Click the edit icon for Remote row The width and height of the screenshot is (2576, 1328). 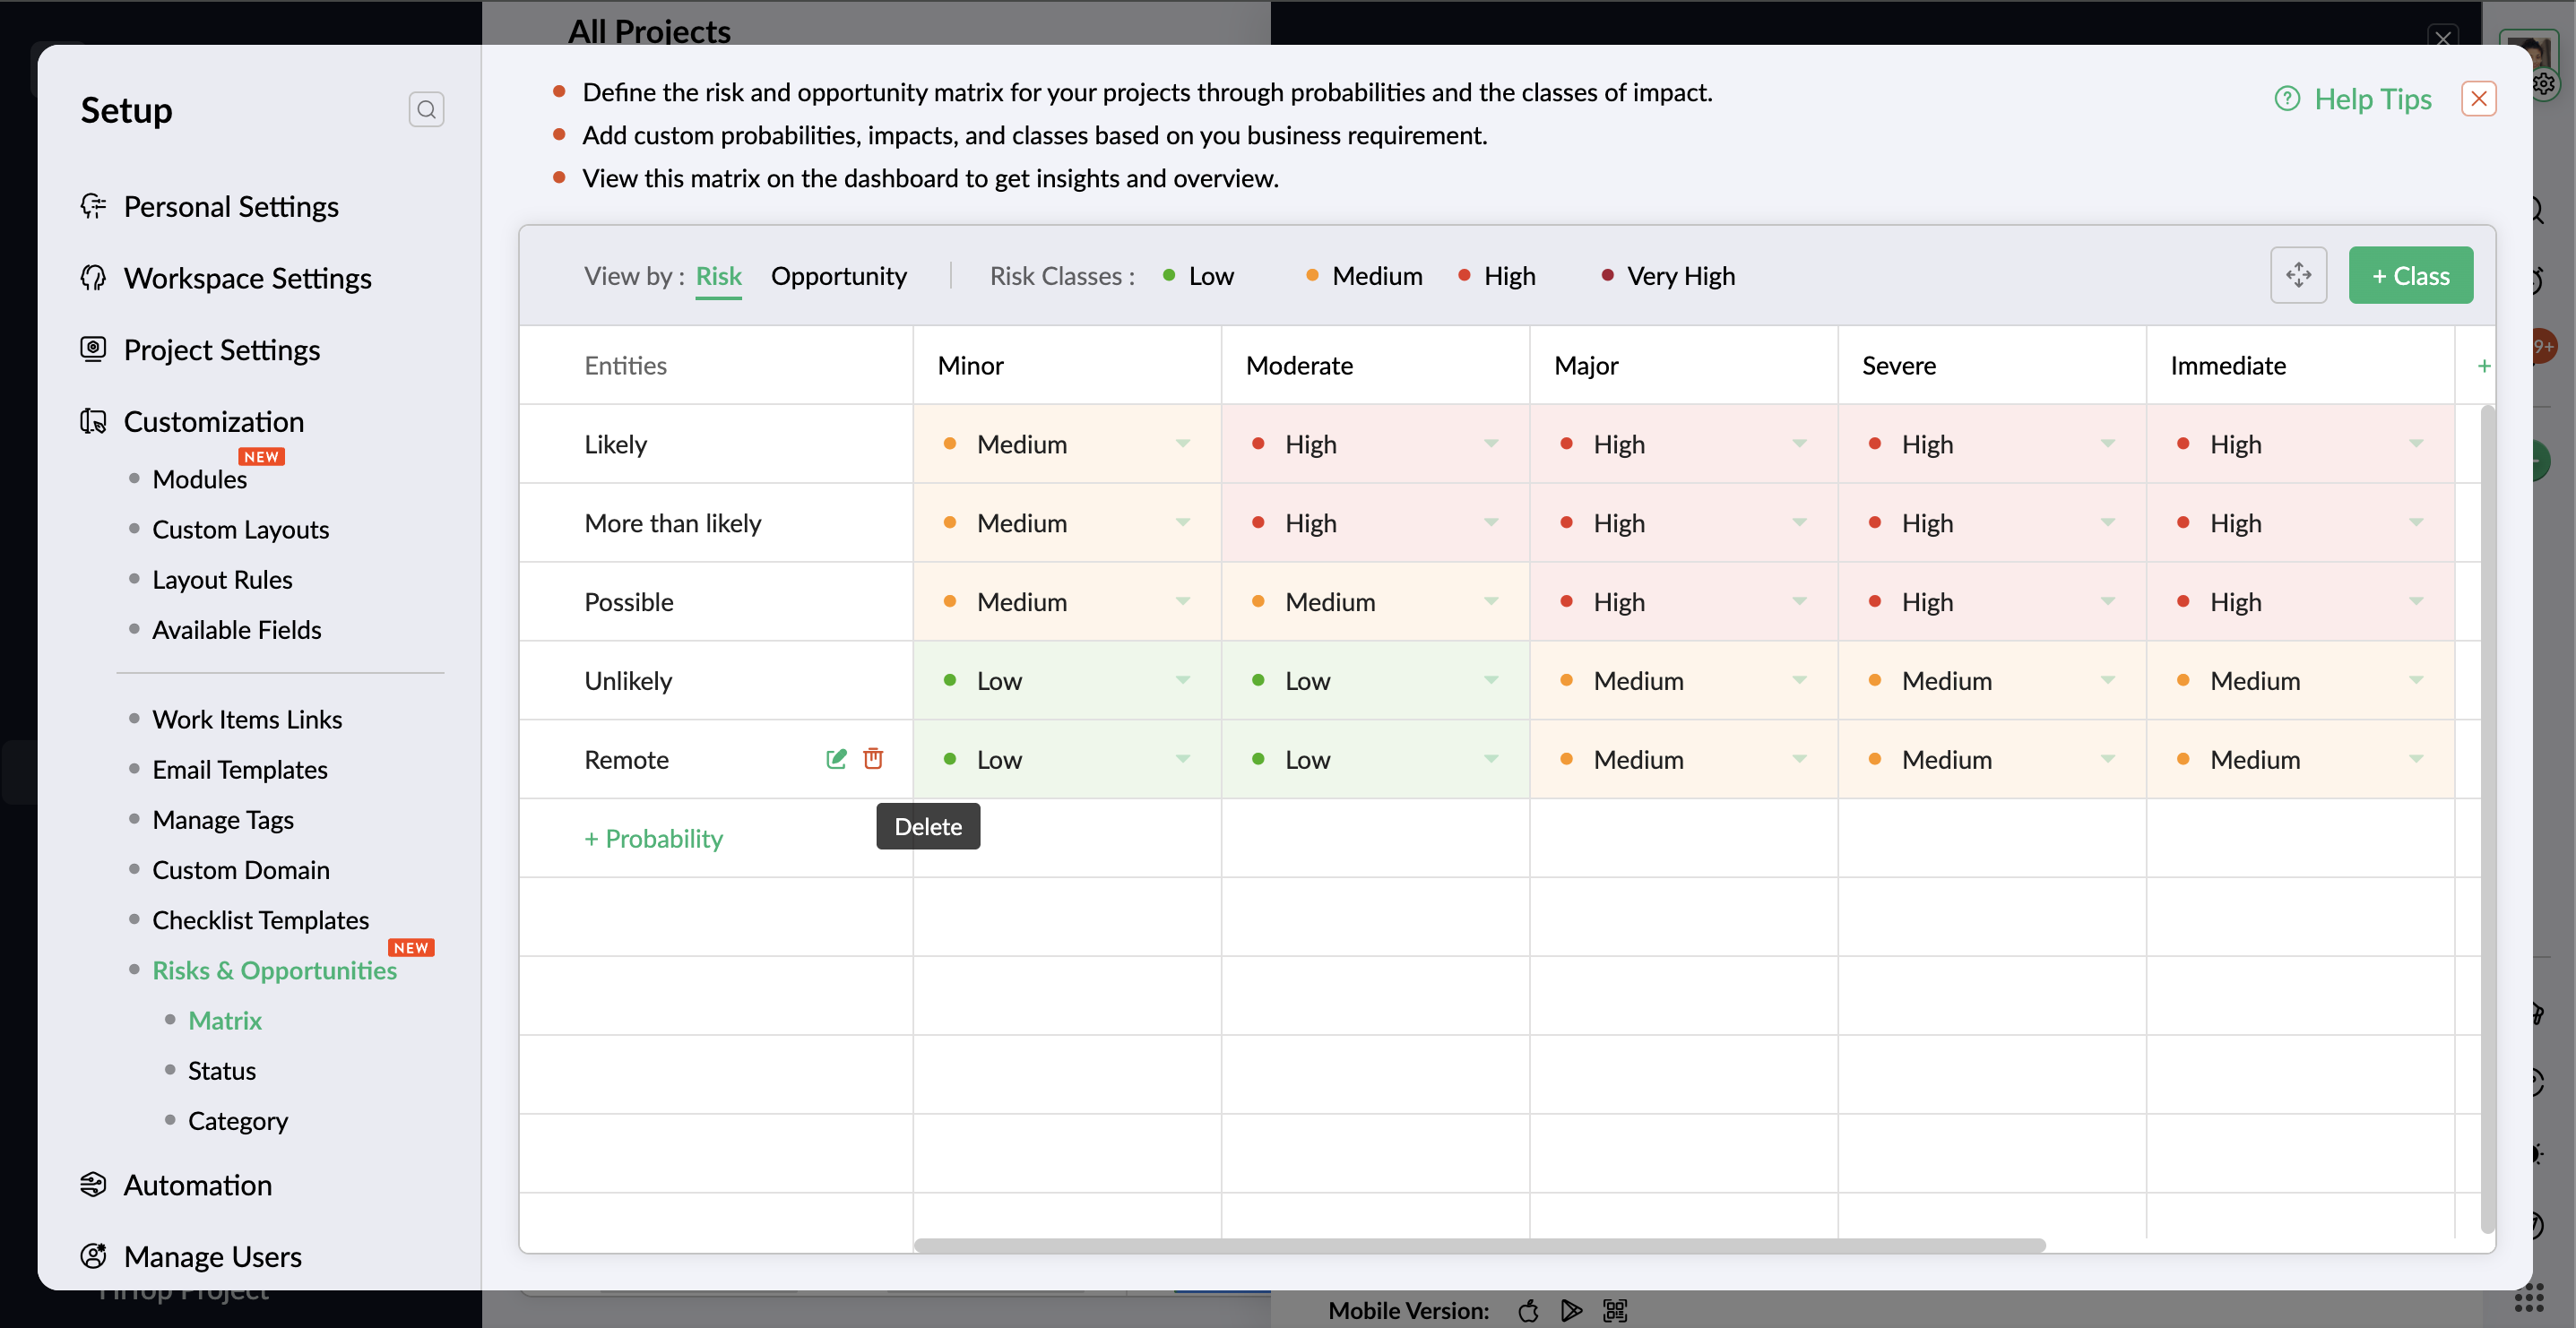pos(836,759)
